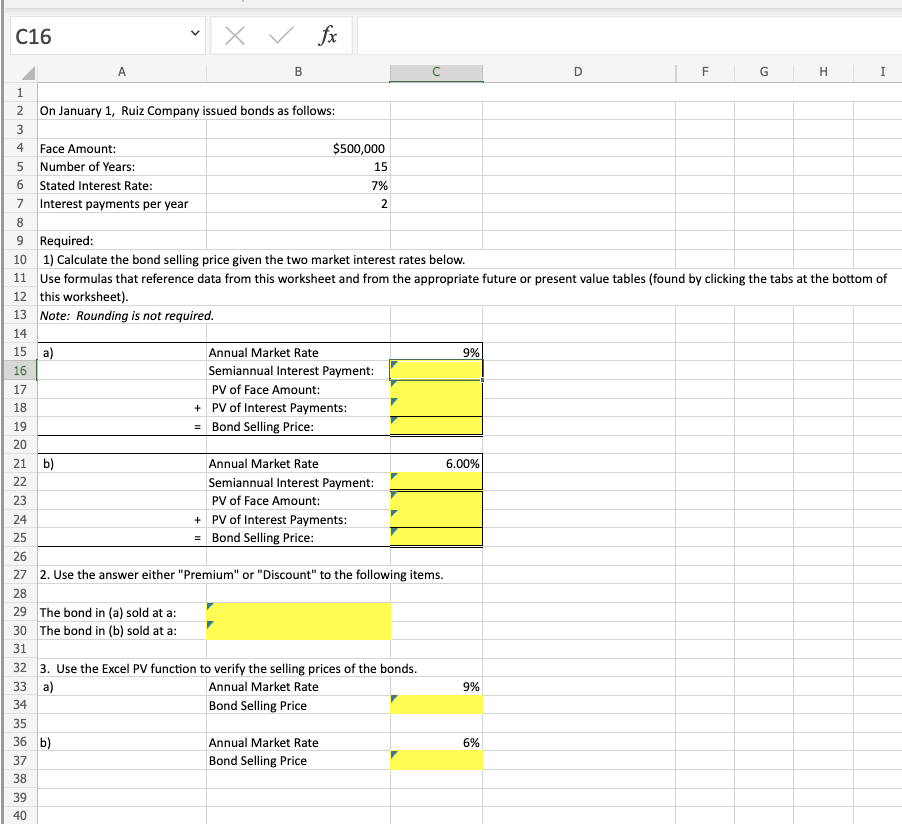
Task: Select yellow Bond Selling Price cell in row 37
Action: click(436, 760)
